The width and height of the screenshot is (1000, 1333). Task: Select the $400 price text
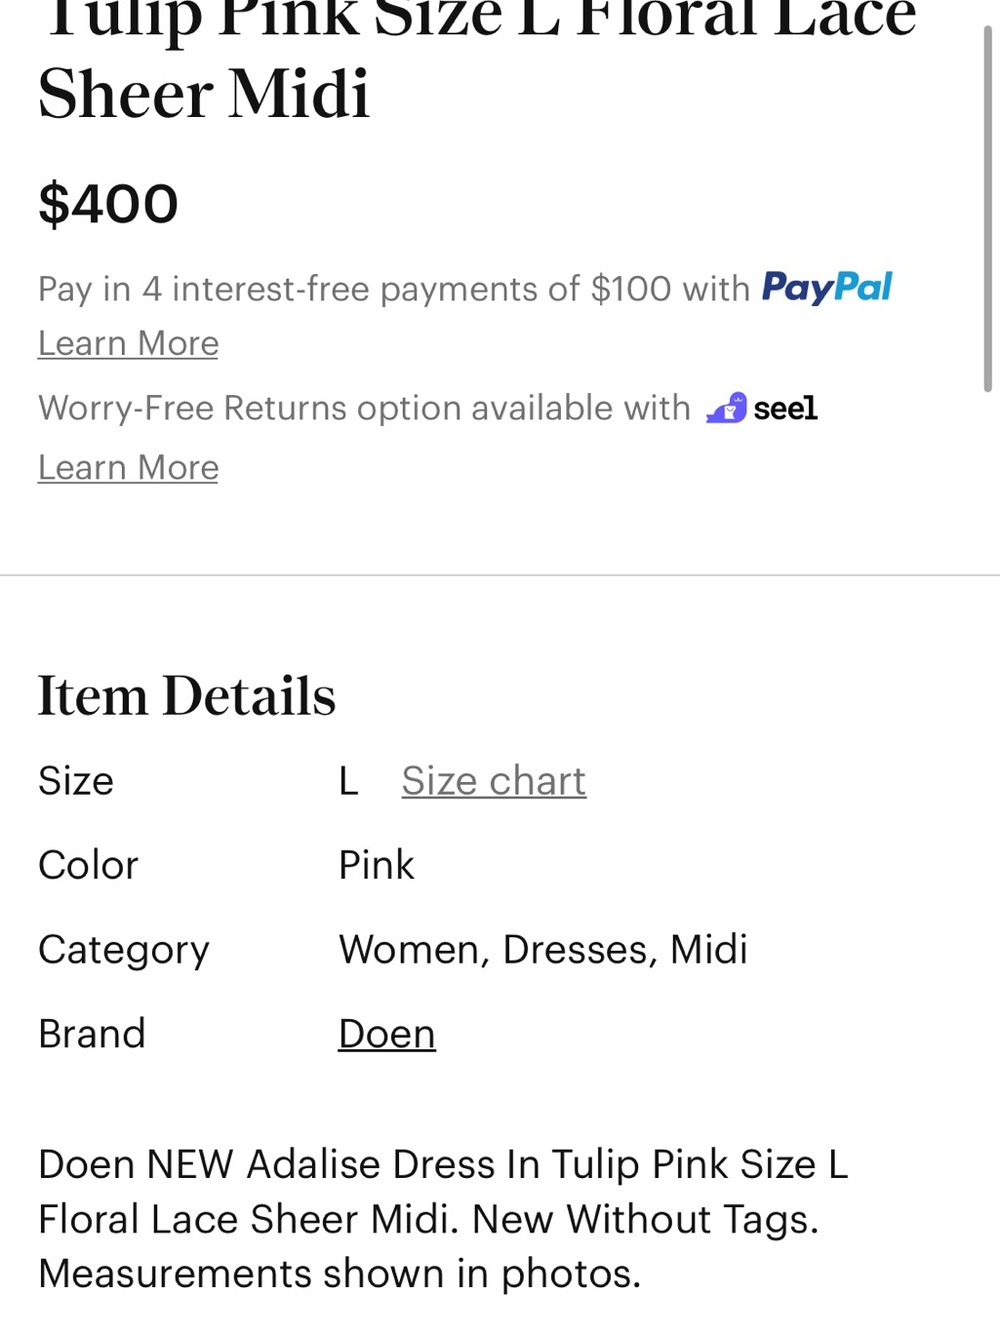coord(108,204)
